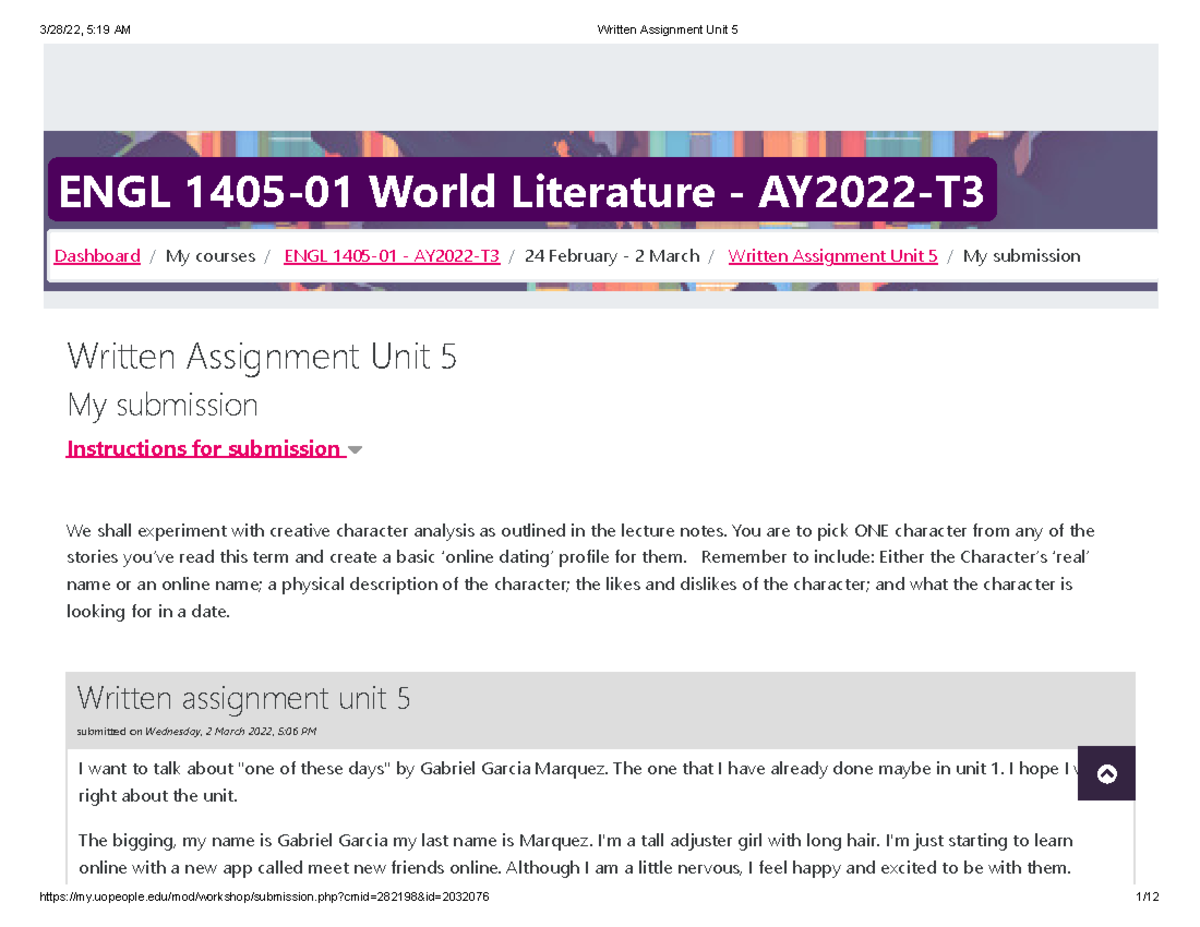
Task: Click the My submission subheading
Action: coord(162,405)
